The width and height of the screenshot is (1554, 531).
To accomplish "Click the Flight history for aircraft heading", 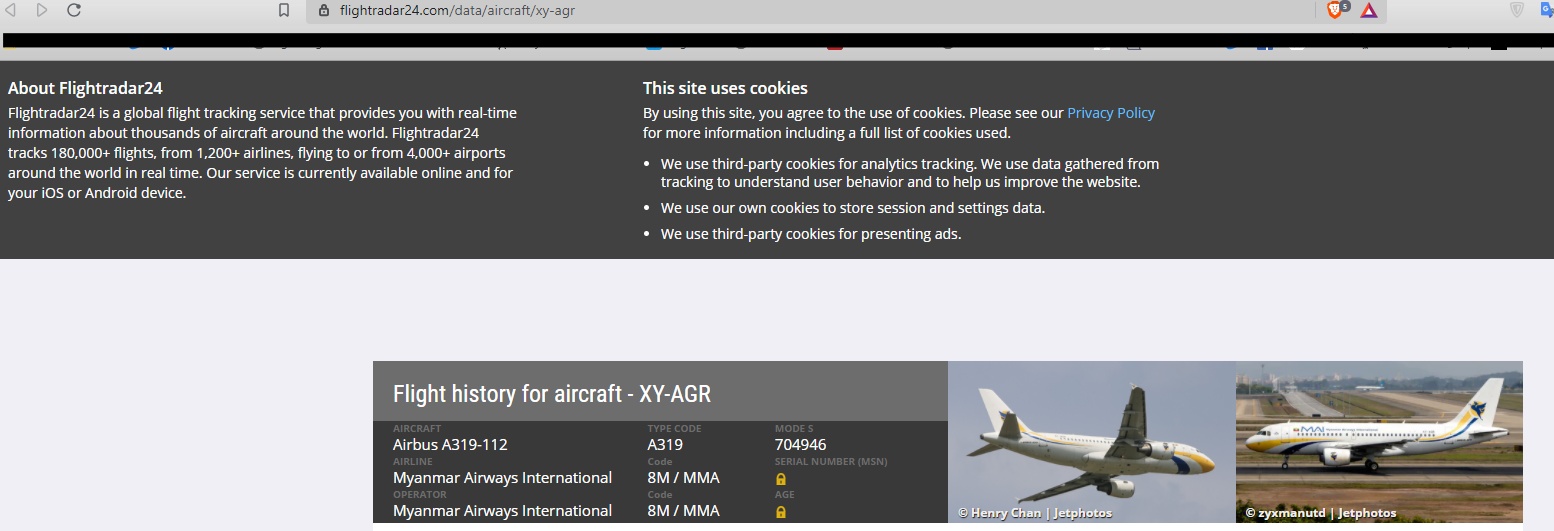I will click(x=552, y=394).
